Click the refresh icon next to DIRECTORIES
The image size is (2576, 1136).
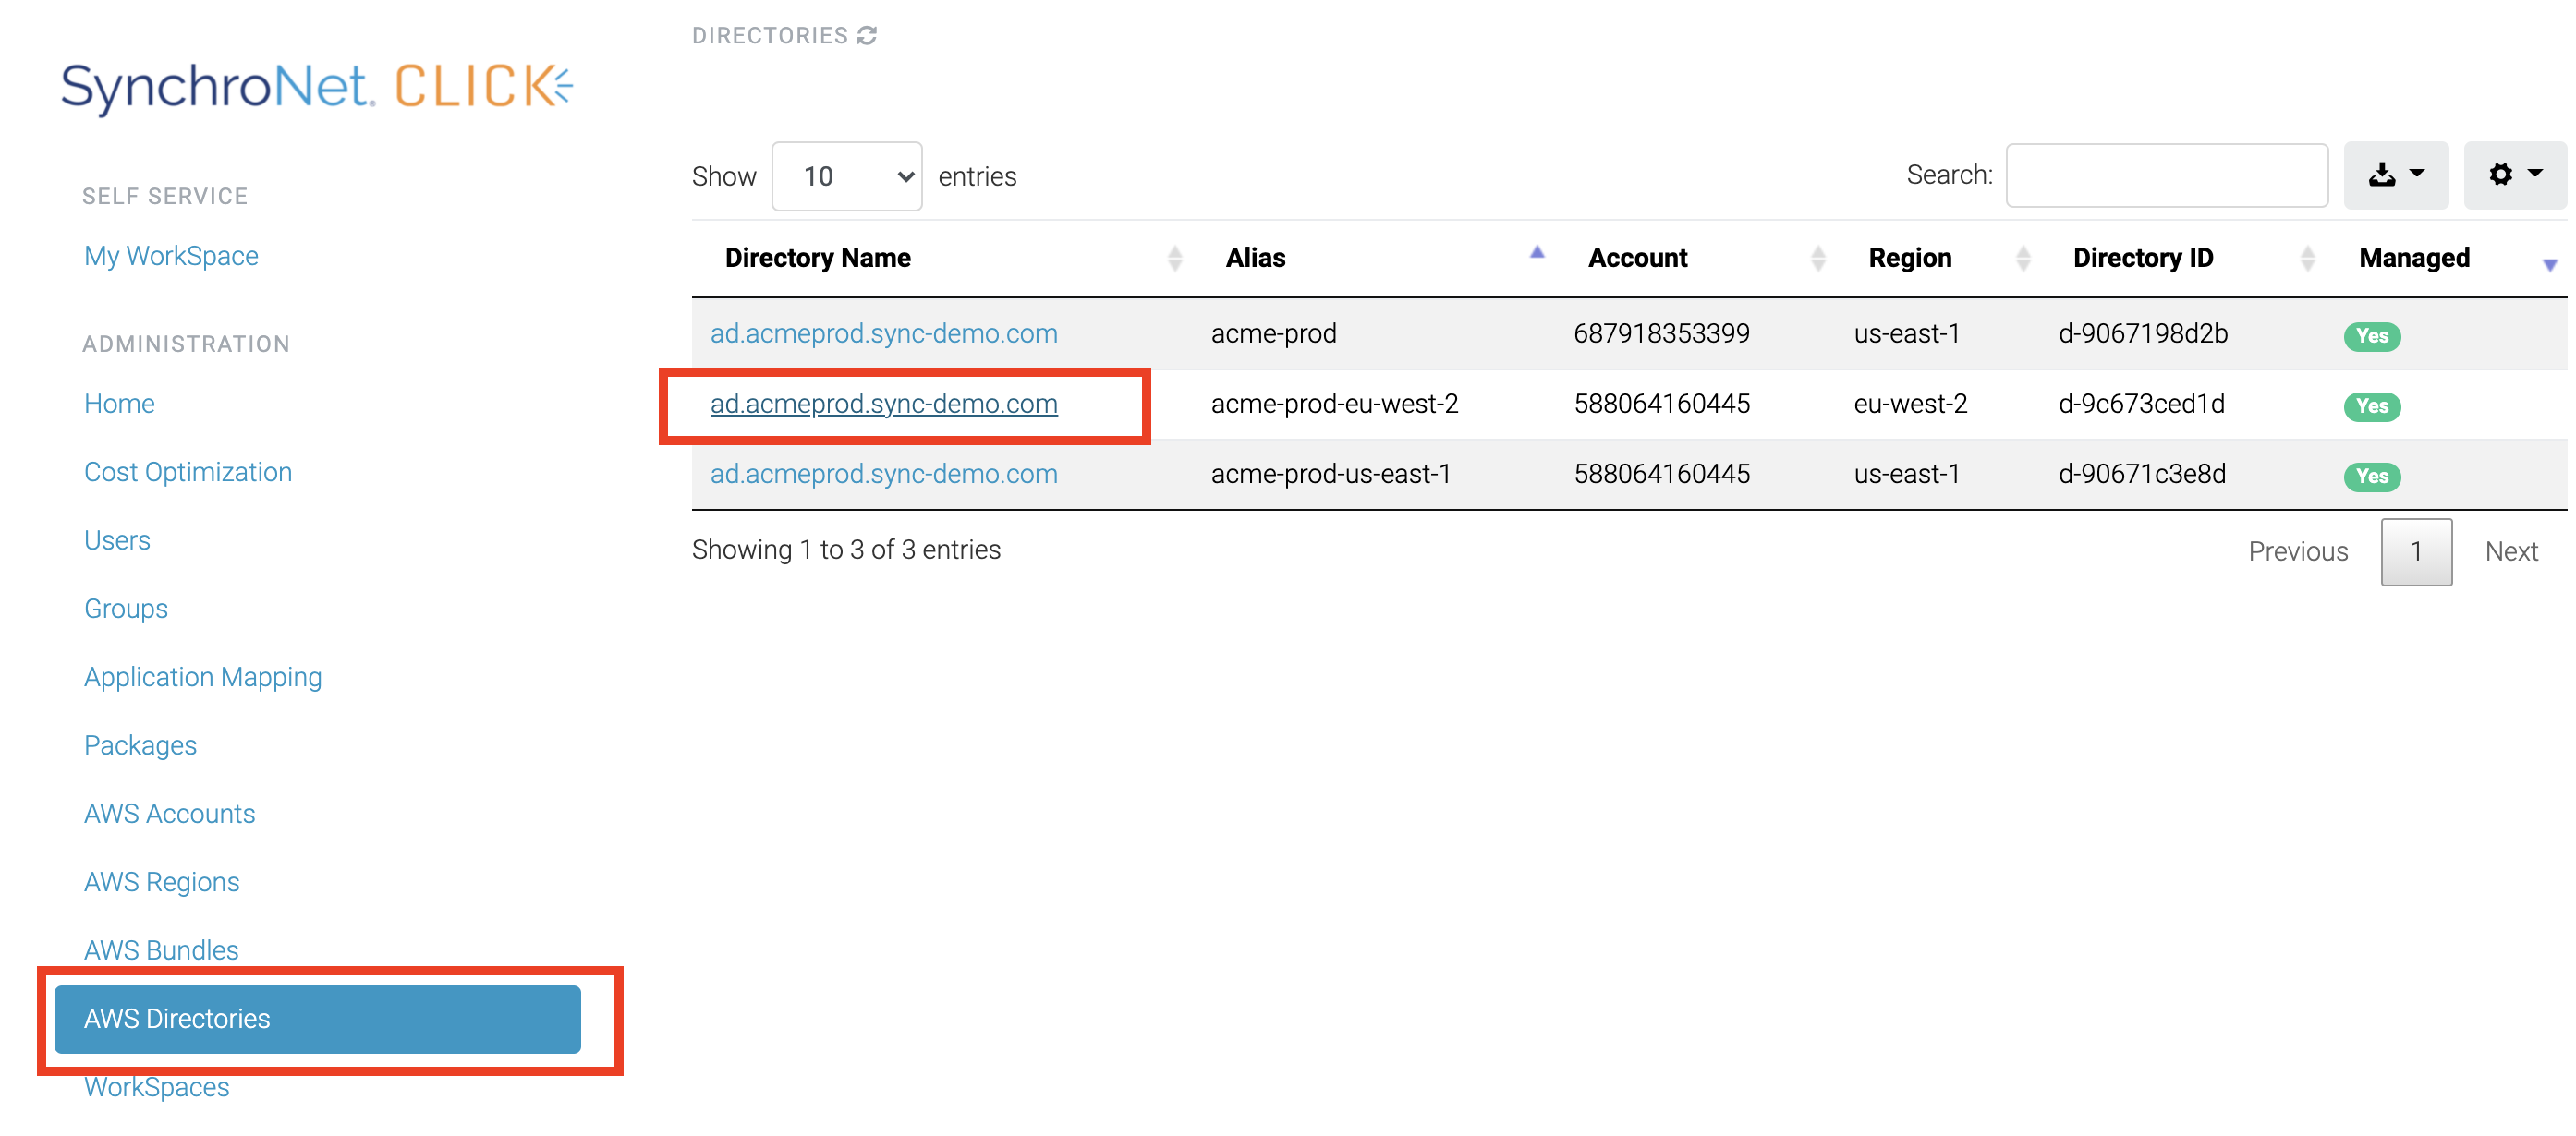(867, 36)
